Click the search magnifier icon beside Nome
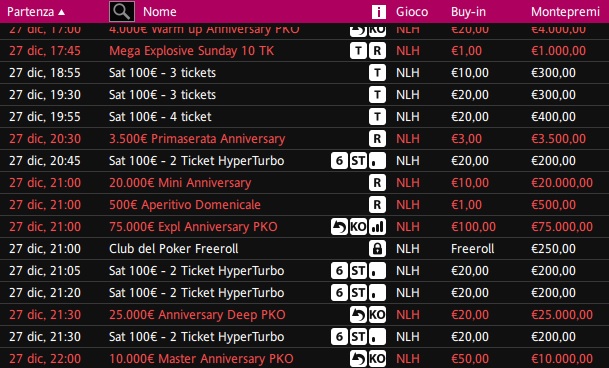The image size is (609, 368). [122, 11]
